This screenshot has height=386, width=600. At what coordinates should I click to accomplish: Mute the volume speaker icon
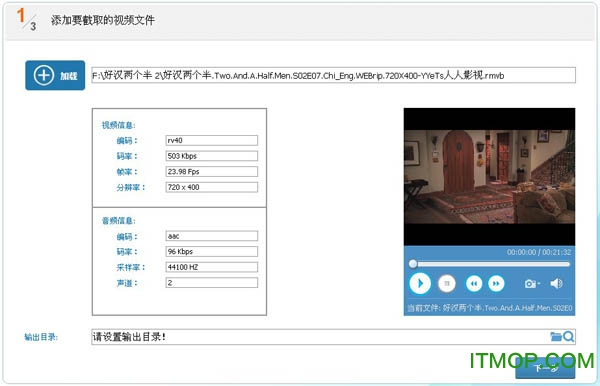(x=556, y=283)
